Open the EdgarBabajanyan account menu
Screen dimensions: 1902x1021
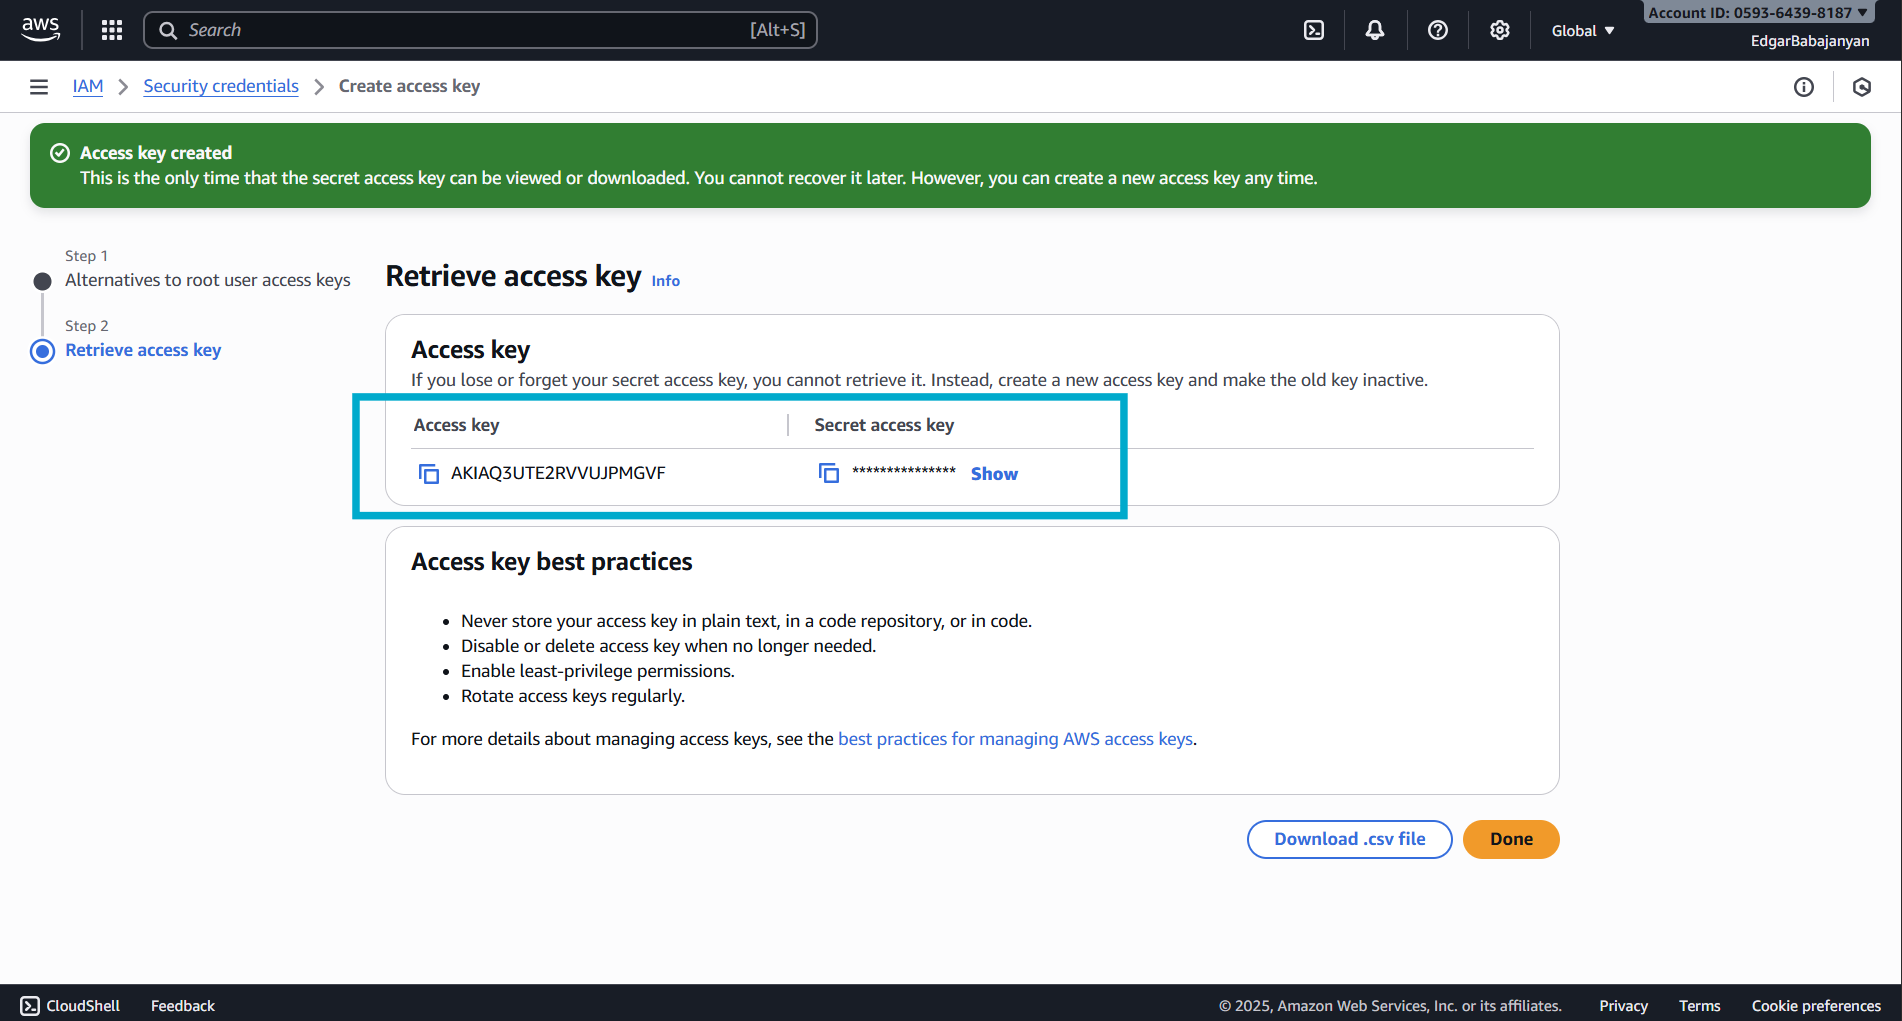1810,41
